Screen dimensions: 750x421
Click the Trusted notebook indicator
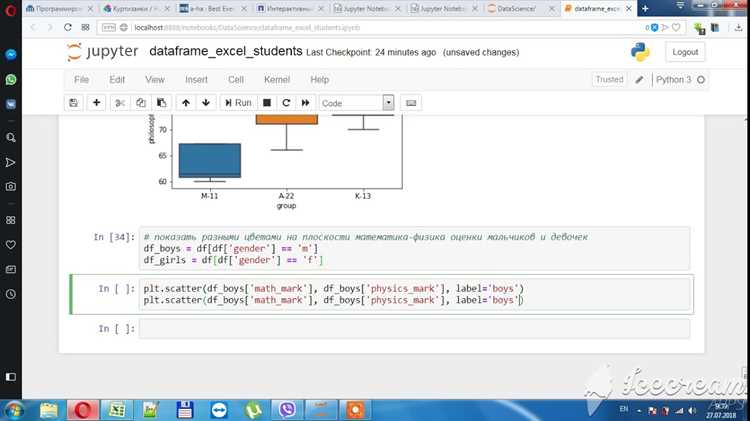tap(609, 79)
